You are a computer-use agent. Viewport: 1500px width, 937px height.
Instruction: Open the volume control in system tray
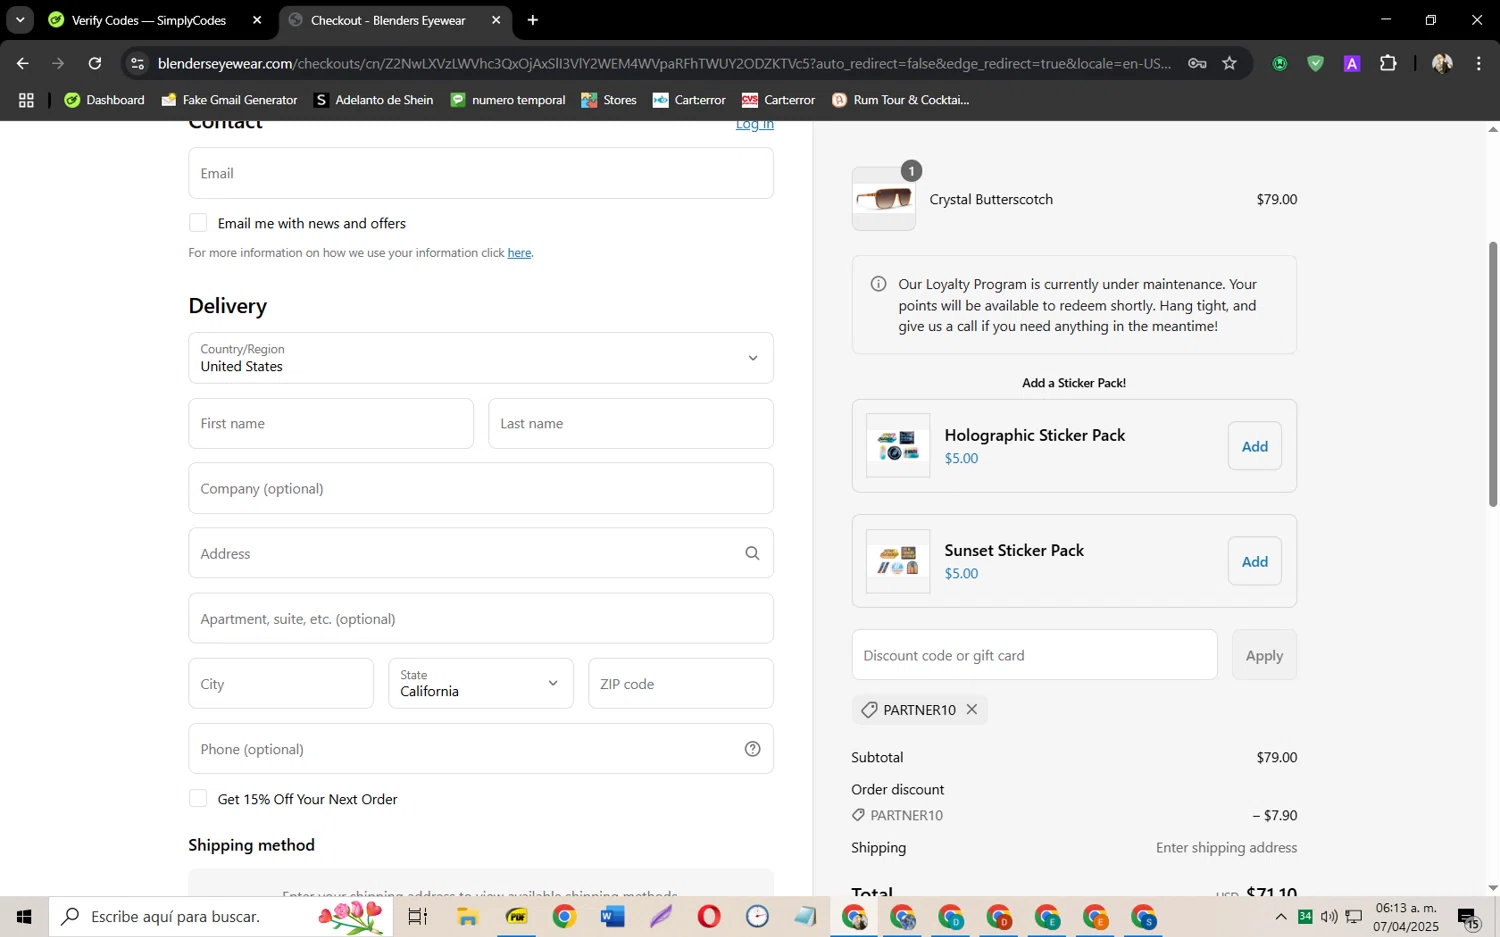[x=1329, y=916]
